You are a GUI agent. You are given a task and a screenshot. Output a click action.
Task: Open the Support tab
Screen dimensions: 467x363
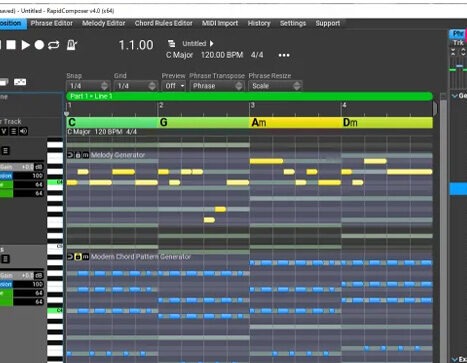328,23
